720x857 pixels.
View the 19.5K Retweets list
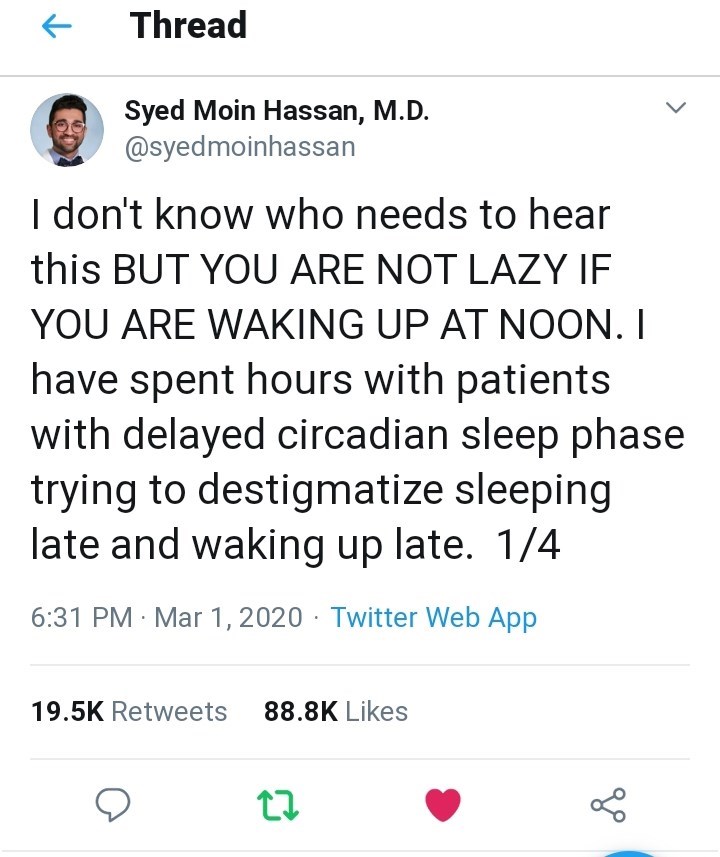pos(129,711)
